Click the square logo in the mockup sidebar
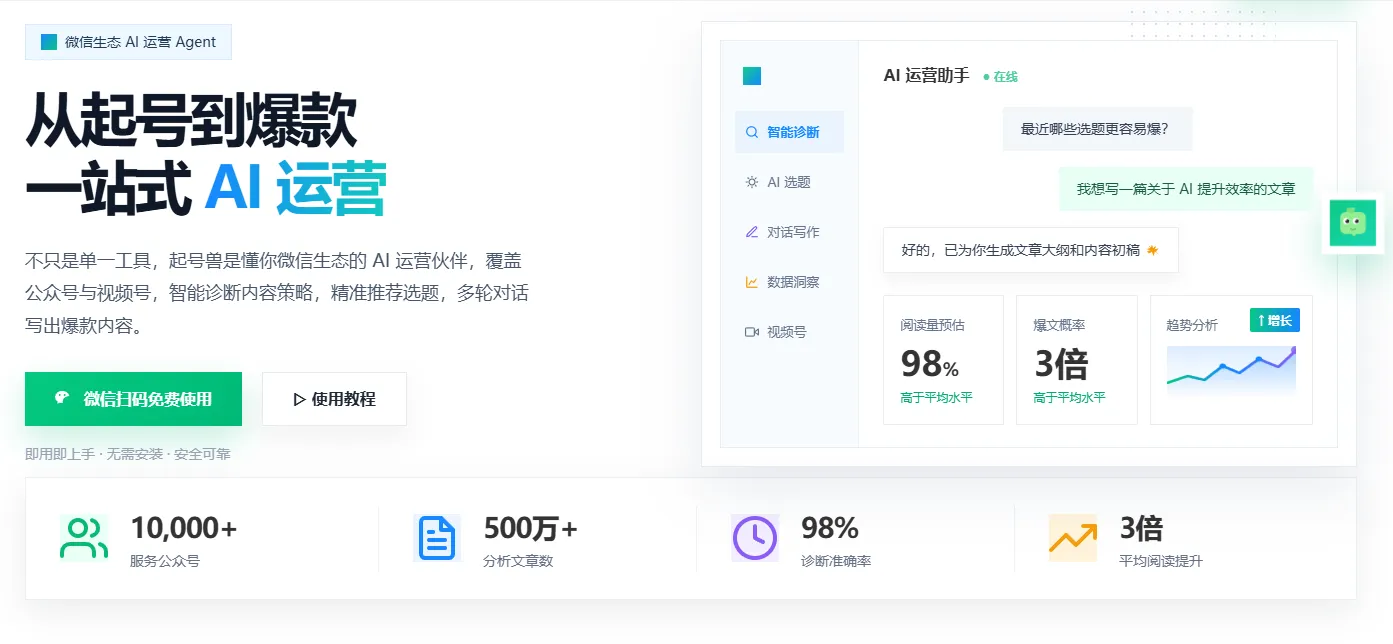Image resolution: width=1393 pixels, height=644 pixels. click(x=752, y=76)
